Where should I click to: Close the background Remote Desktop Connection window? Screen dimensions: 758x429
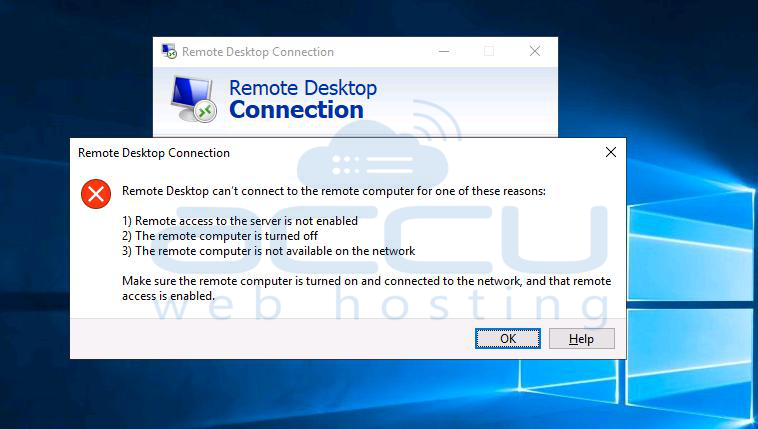tap(535, 51)
